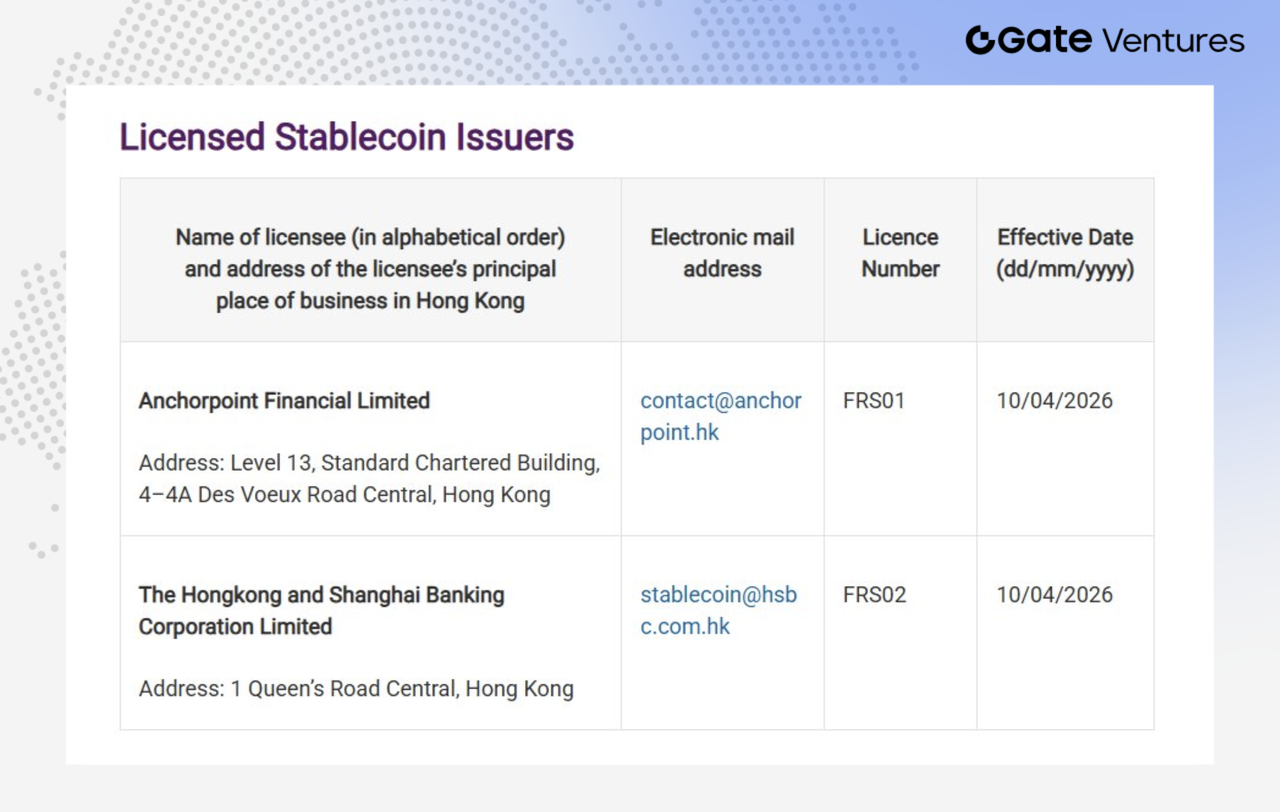Click the effective date in Anchorpoint's row

coord(1054,401)
